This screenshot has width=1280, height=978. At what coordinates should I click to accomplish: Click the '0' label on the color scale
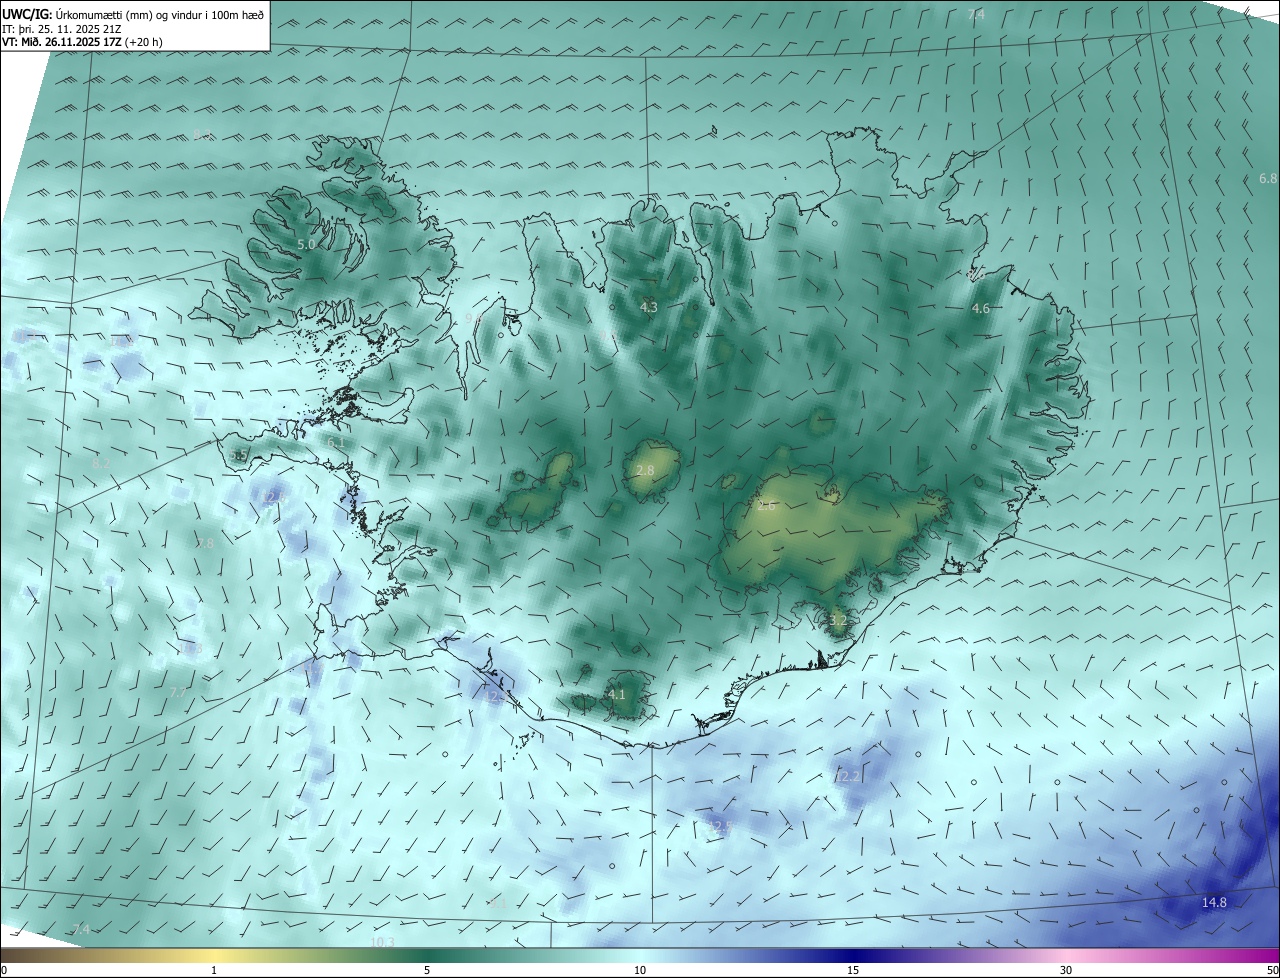pyautogui.click(x=3, y=970)
